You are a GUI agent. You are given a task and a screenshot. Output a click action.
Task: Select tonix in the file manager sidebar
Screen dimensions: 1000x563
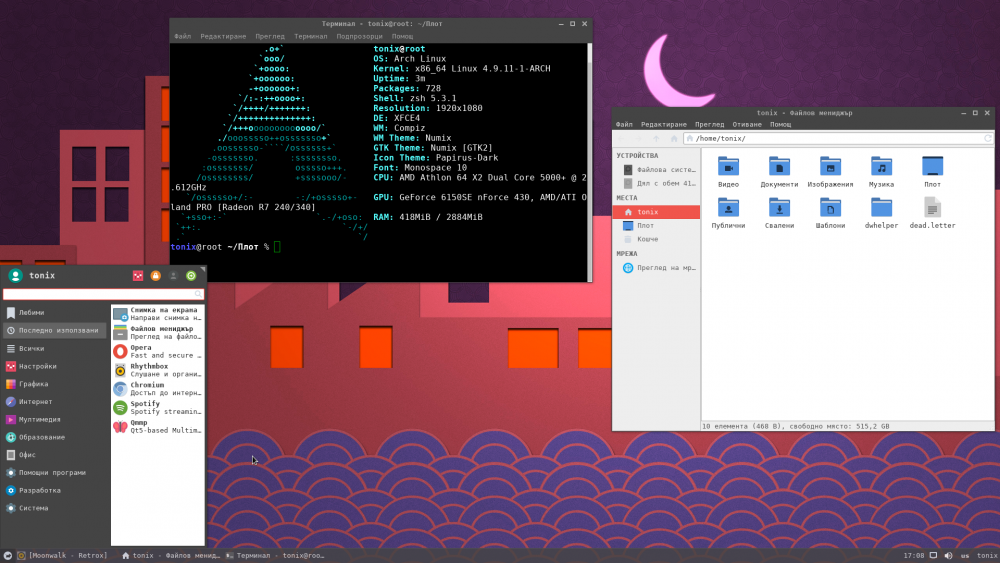pos(656,212)
